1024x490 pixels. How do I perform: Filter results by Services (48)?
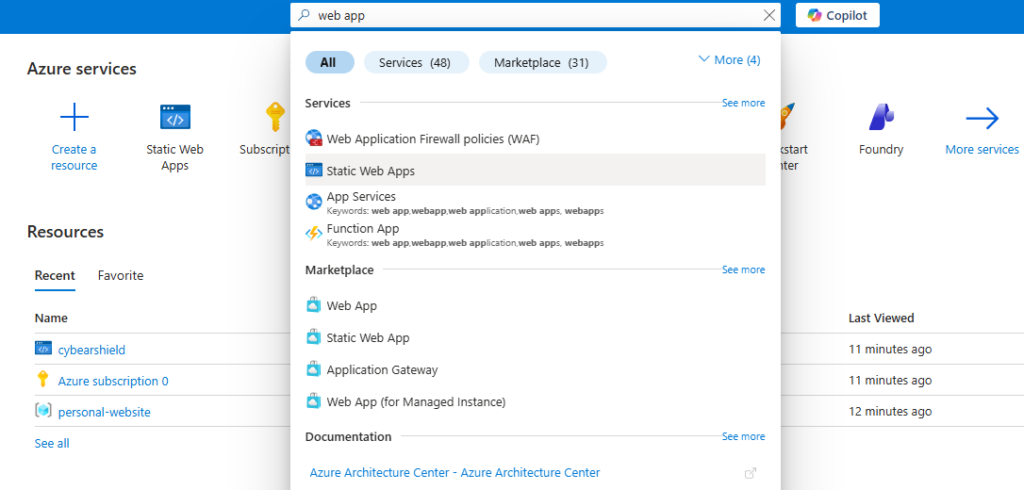414,63
